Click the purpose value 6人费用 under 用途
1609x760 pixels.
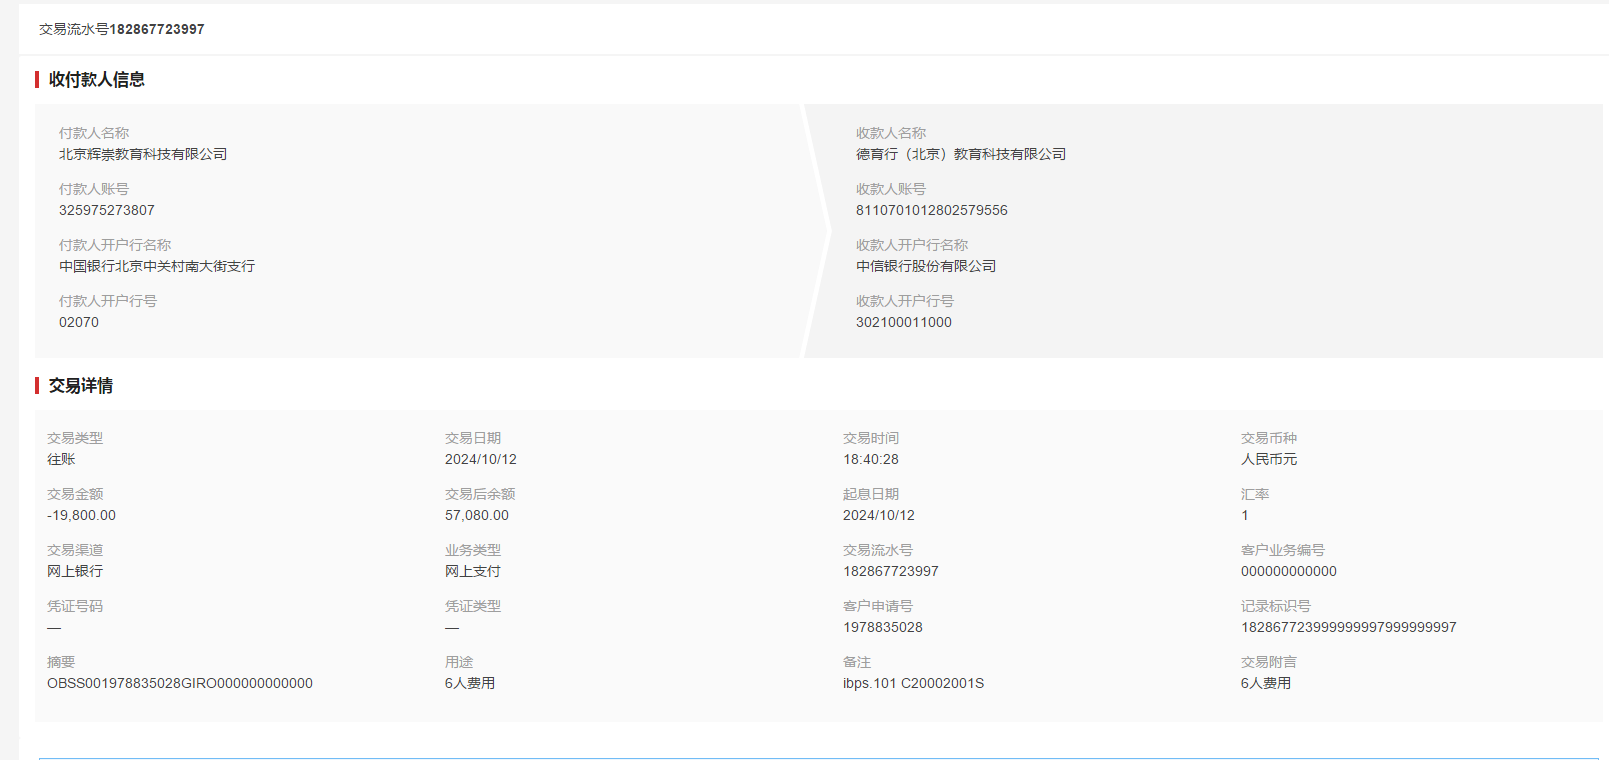470,683
